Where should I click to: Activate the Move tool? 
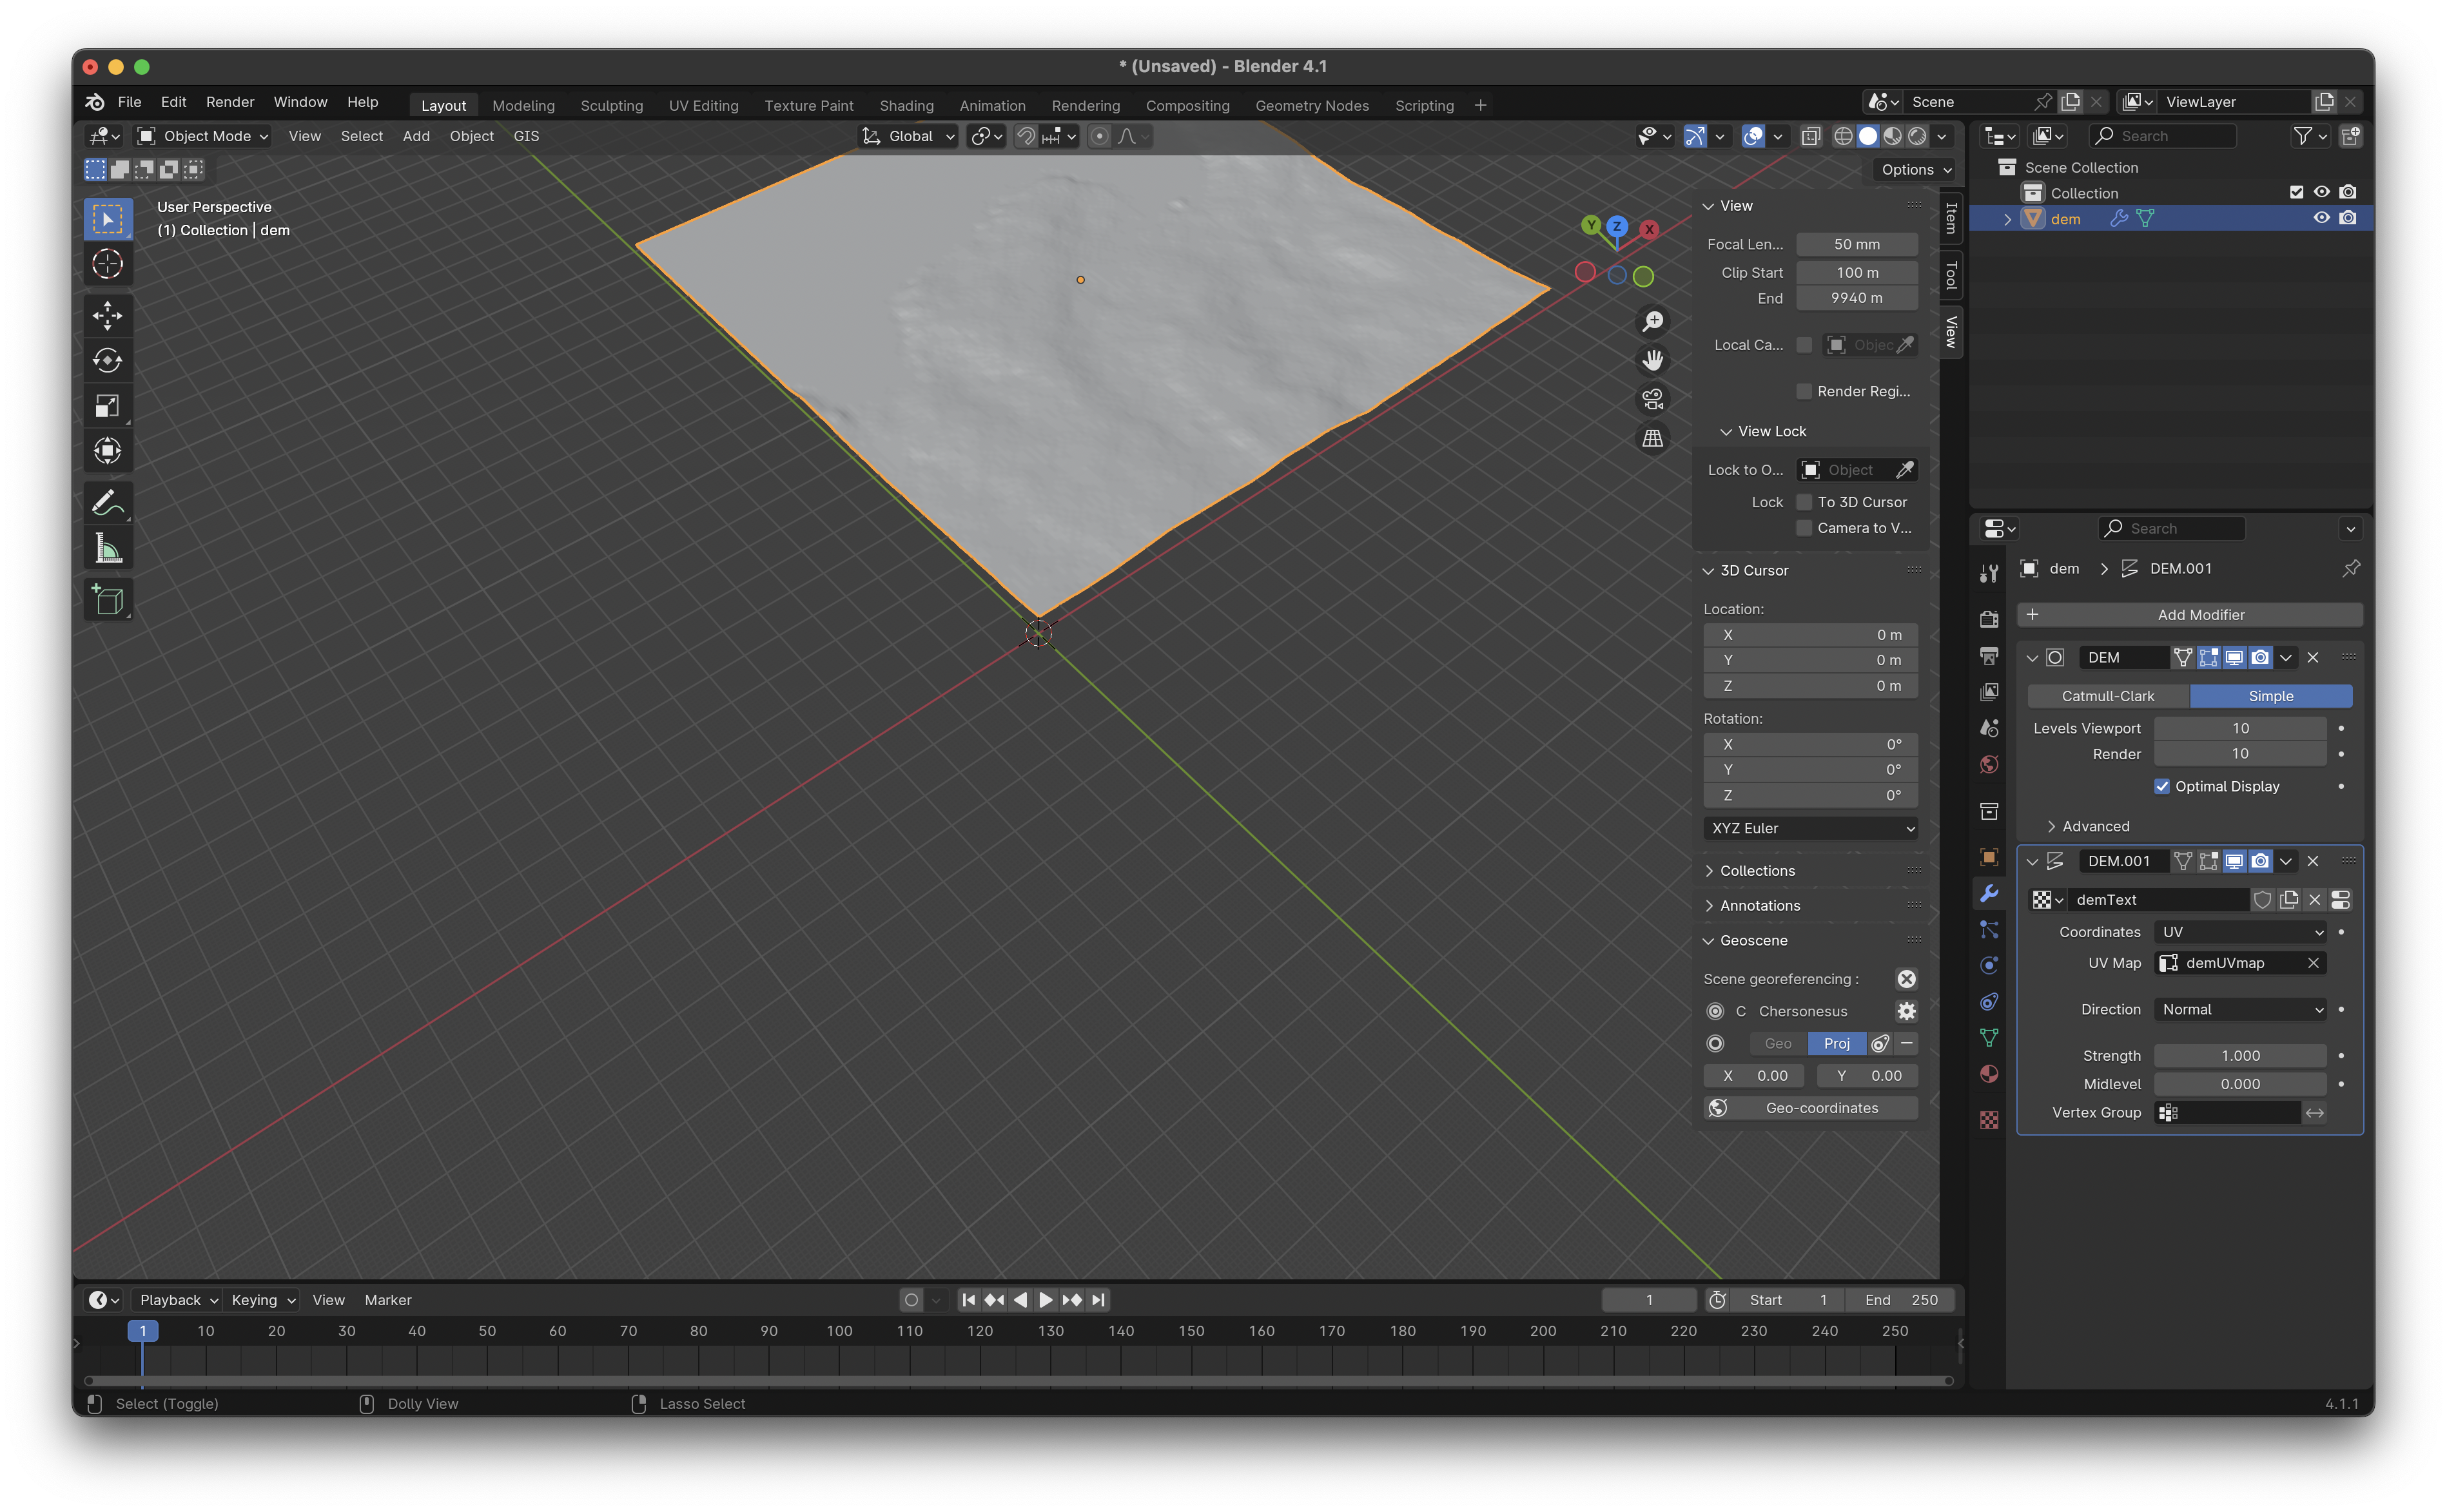point(108,316)
